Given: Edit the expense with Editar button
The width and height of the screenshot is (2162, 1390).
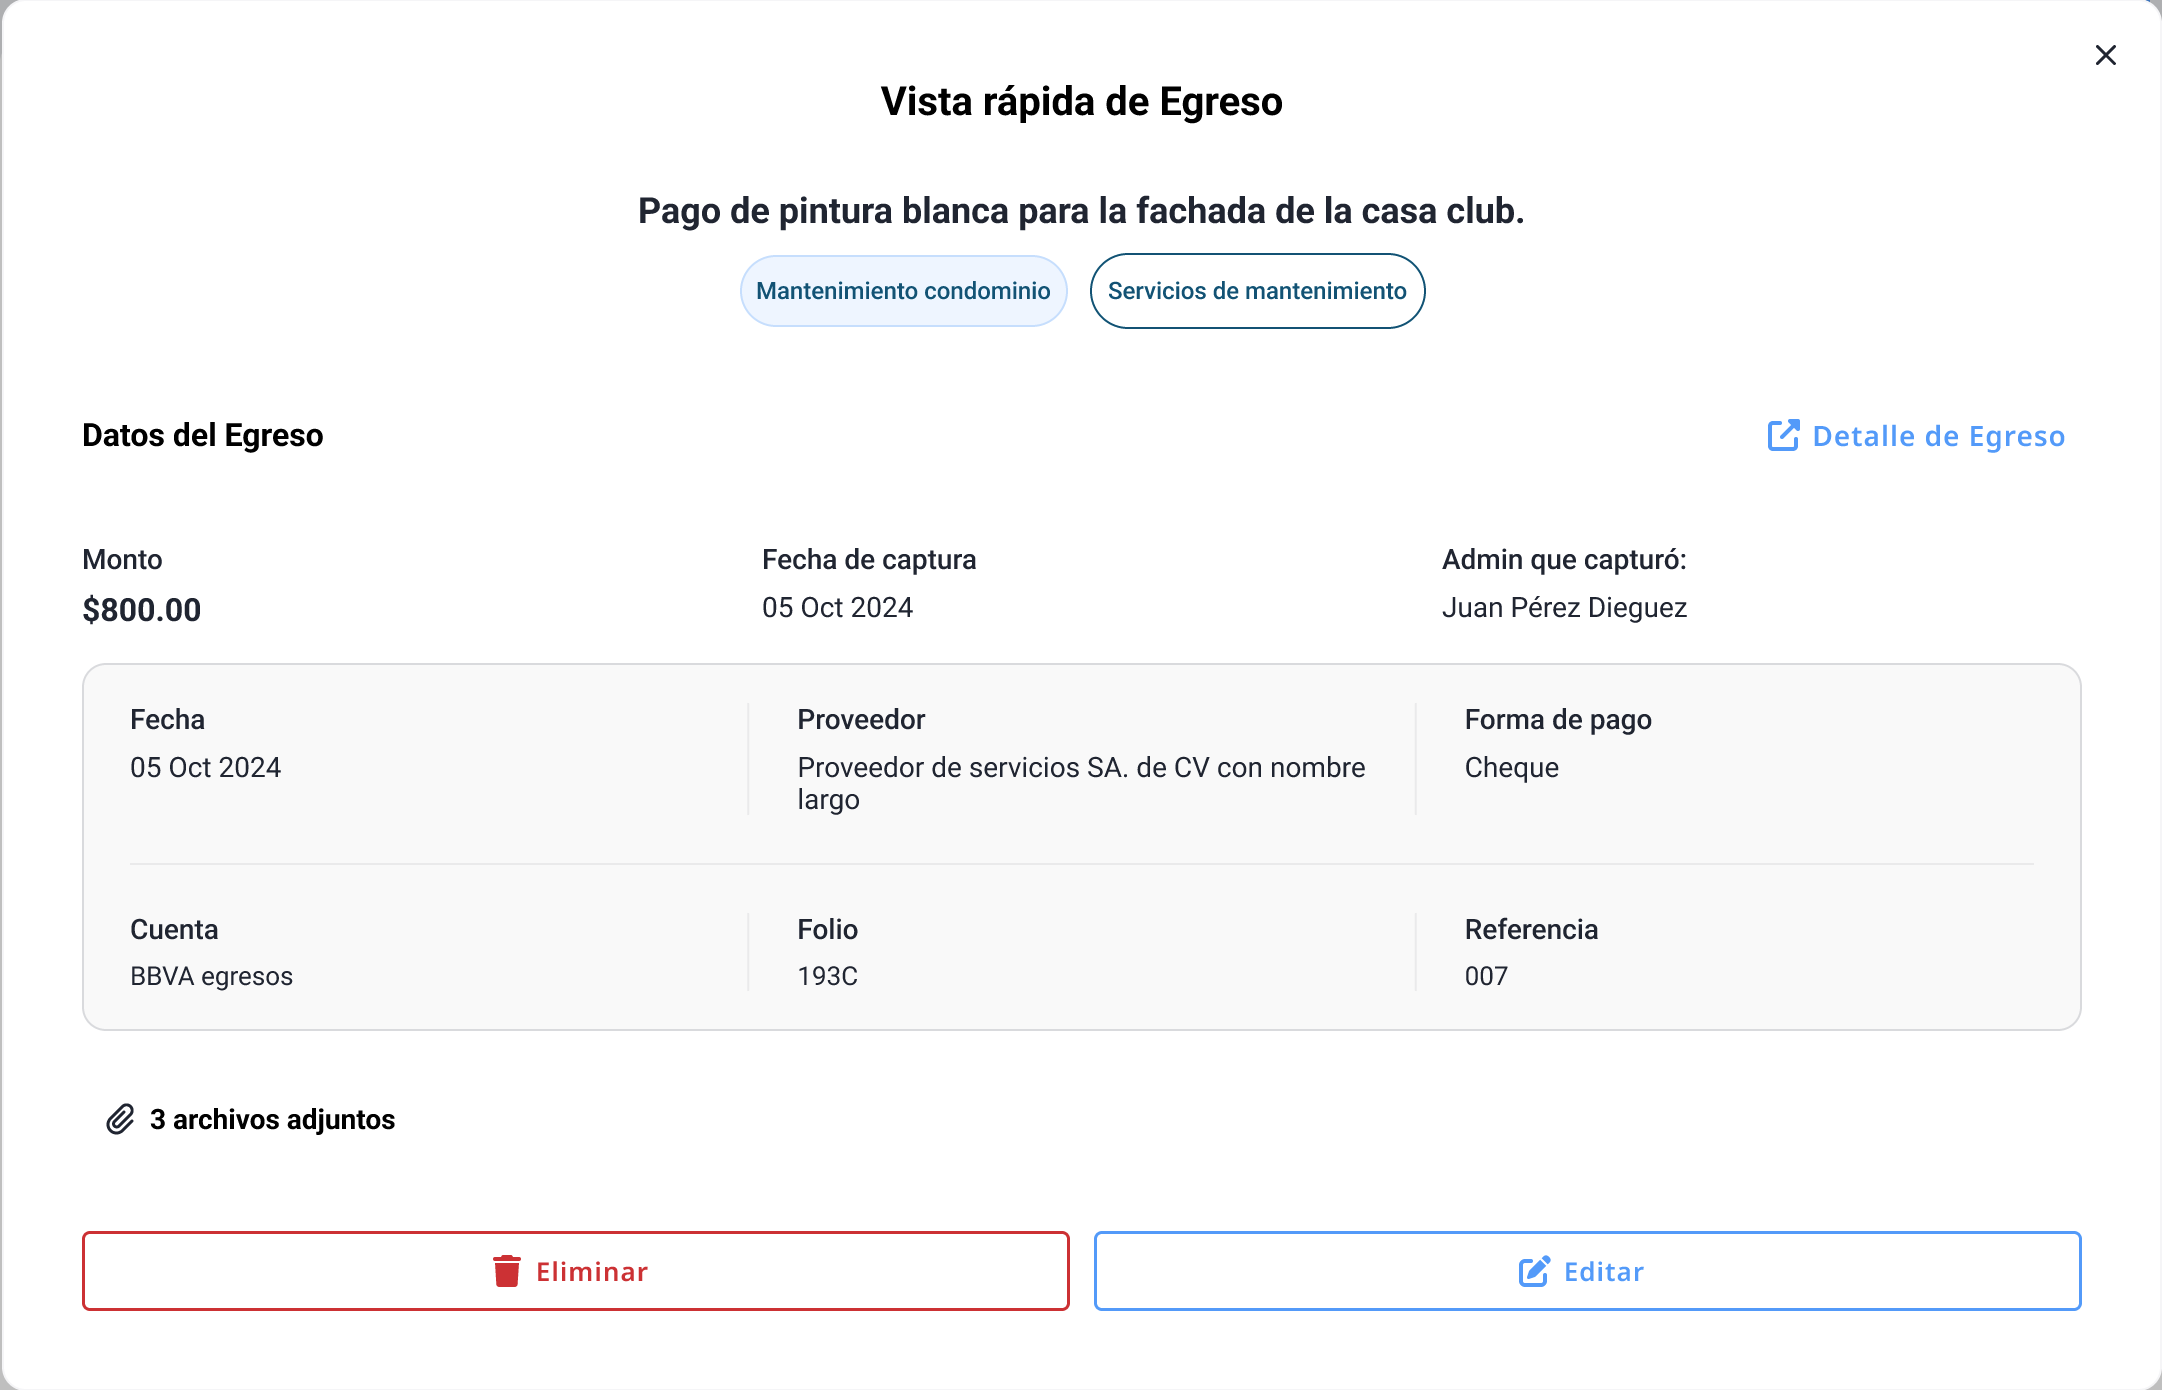Looking at the screenshot, I should pyautogui.click(x=1587, y=1271).
